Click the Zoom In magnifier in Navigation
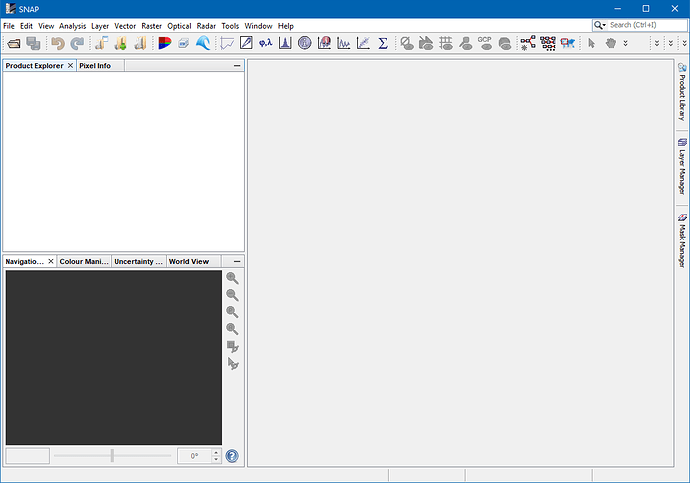The height and width of the screenshot is (483, 690). click(x=232, y=278)
